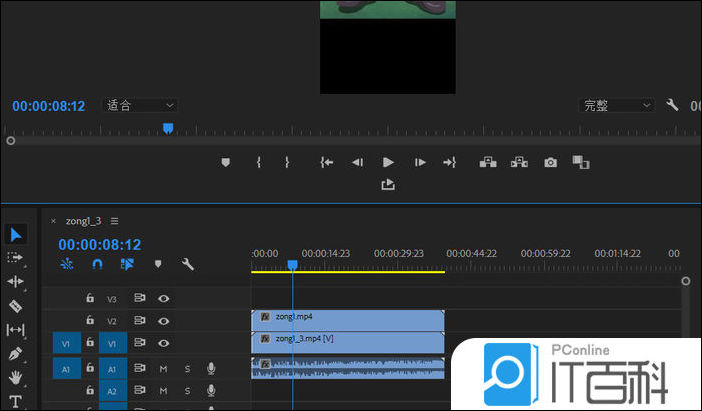This screenshot has height=411, width=702.
Task: Click the Export Frame camera icon
Action: pos(550,162)
